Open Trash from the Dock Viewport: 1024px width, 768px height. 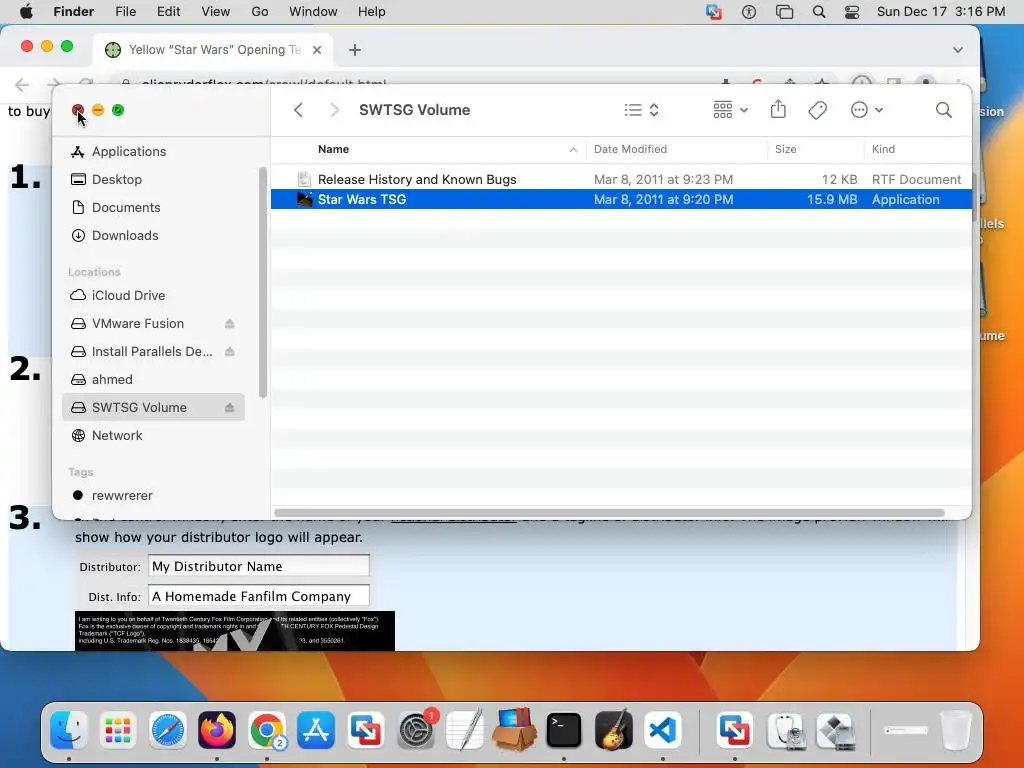point(955,729)
